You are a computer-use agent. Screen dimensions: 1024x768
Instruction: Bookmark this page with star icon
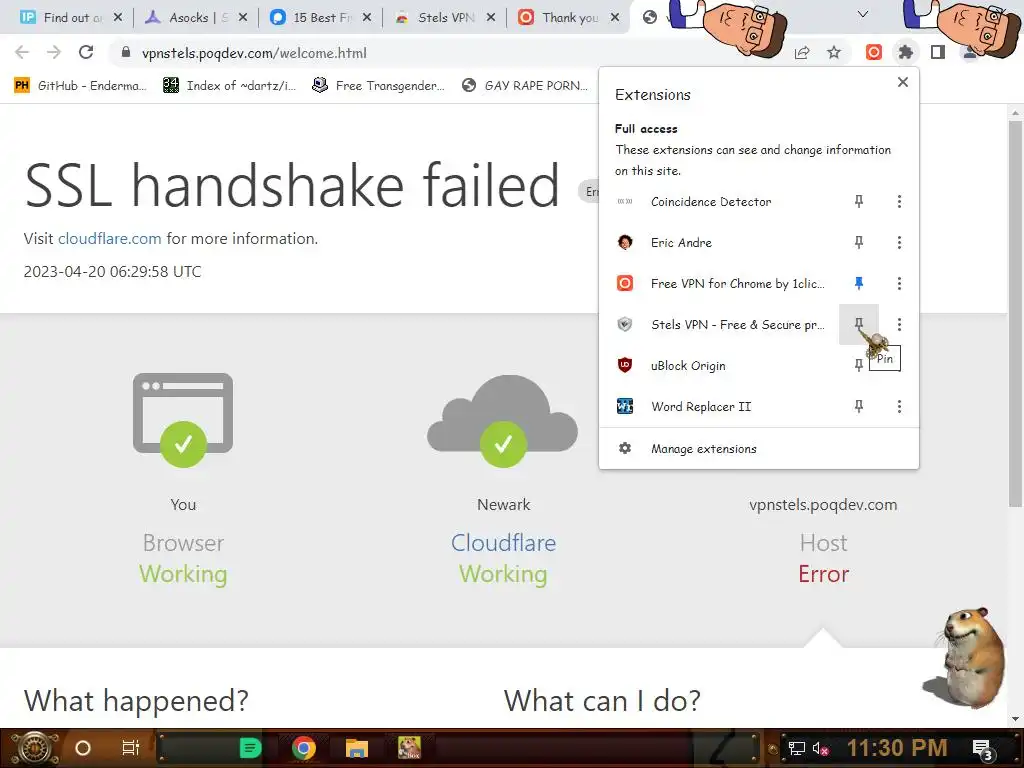[x=834, y=52]
